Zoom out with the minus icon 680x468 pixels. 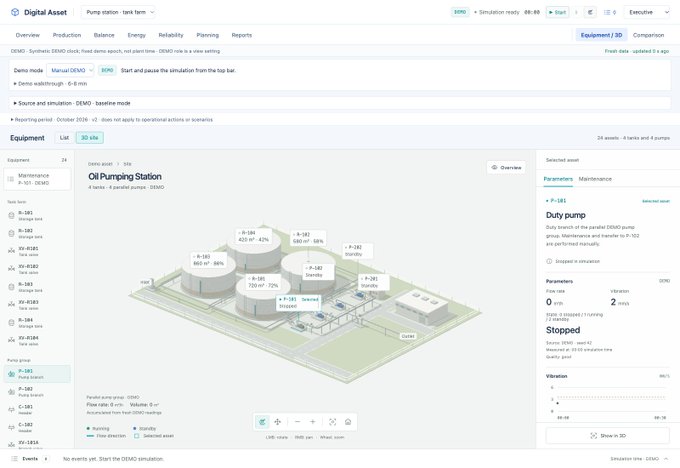tap(297, 422)
